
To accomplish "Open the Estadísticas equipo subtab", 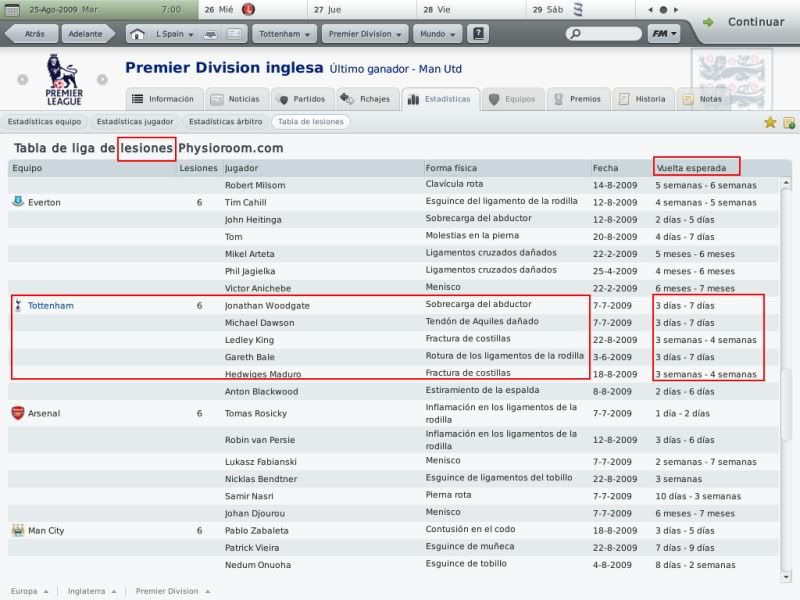I will click(x=44, y=122).
